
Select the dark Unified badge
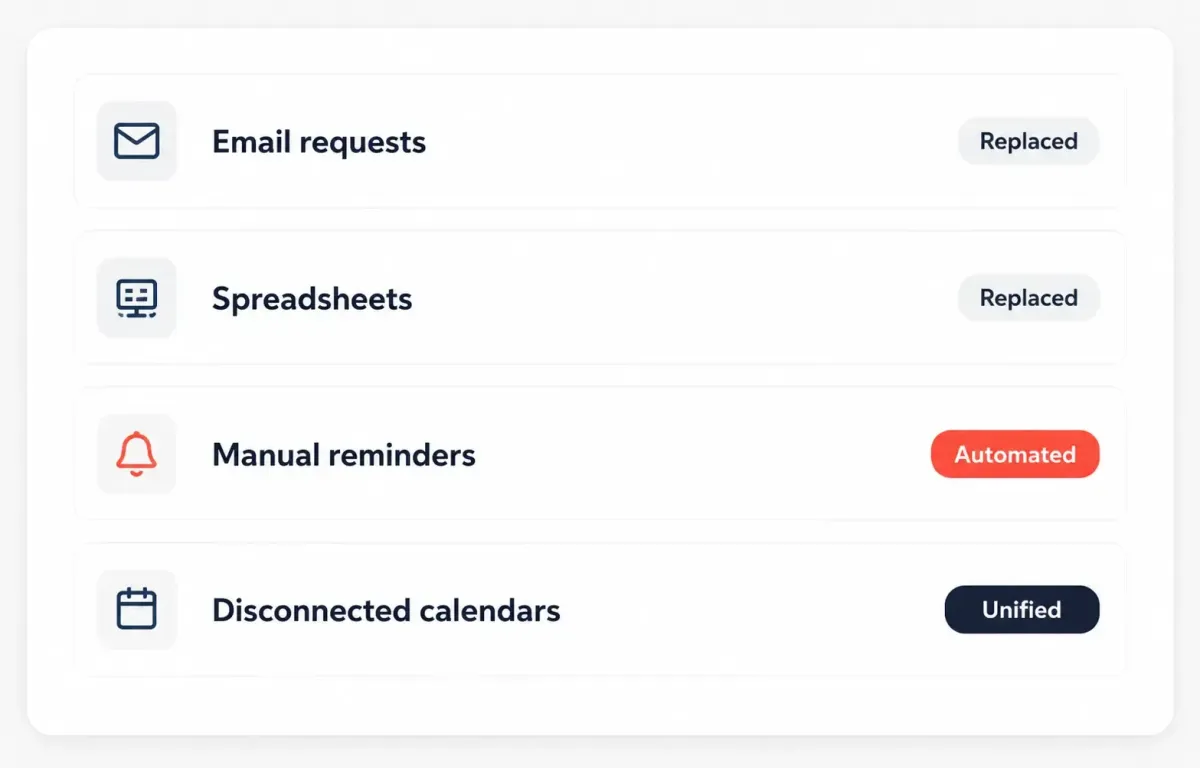click(x=1022, y=610)
